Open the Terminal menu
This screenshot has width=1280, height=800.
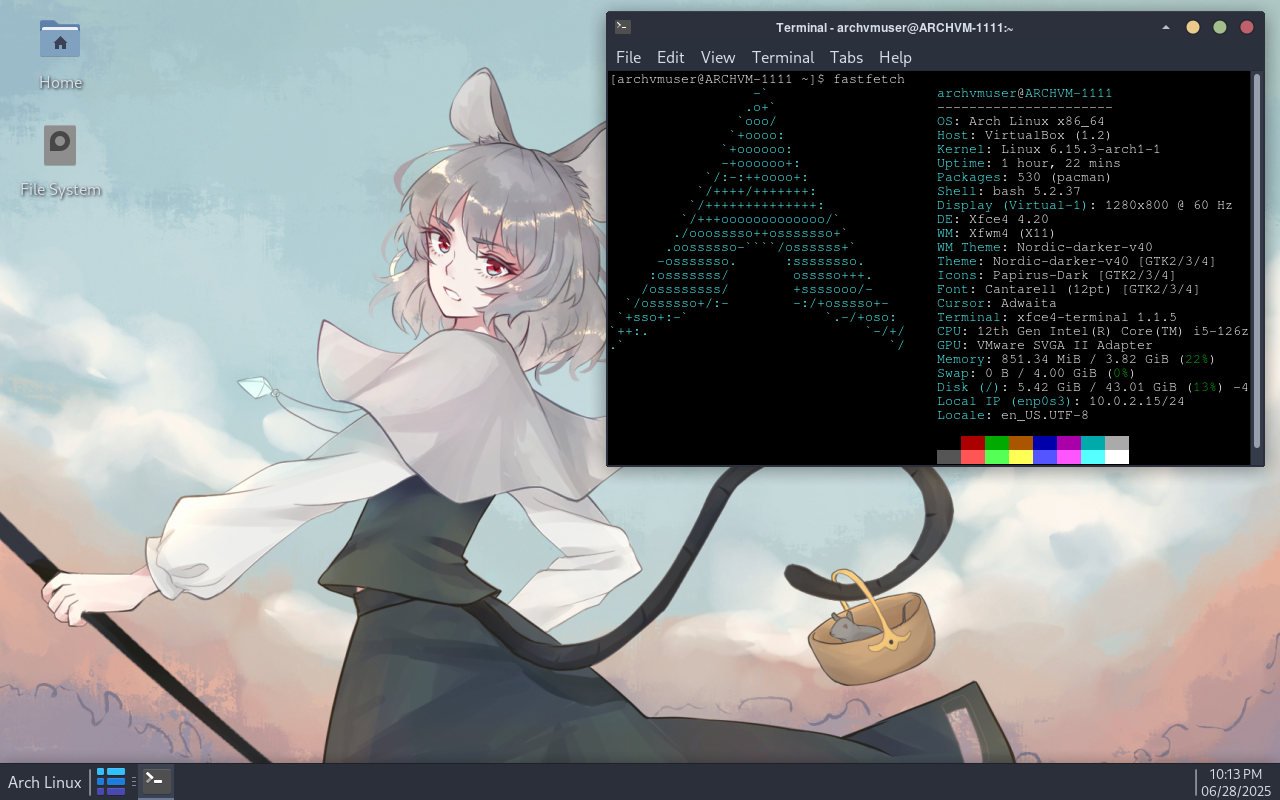coord(783,57)
